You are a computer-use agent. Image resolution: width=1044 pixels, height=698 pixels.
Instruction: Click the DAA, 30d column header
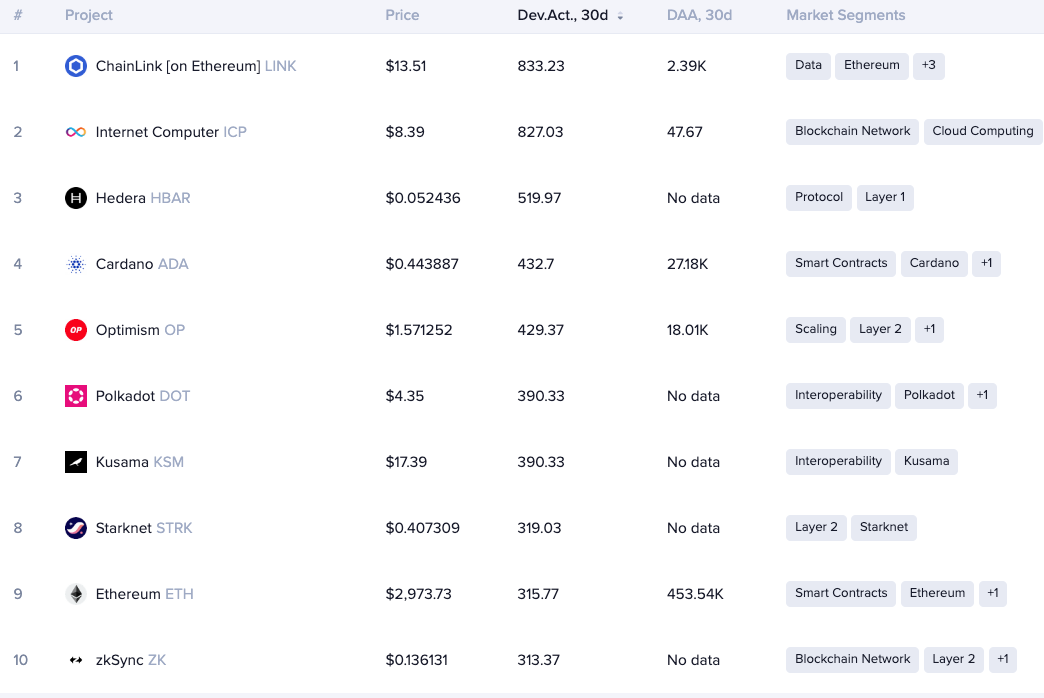699,15
